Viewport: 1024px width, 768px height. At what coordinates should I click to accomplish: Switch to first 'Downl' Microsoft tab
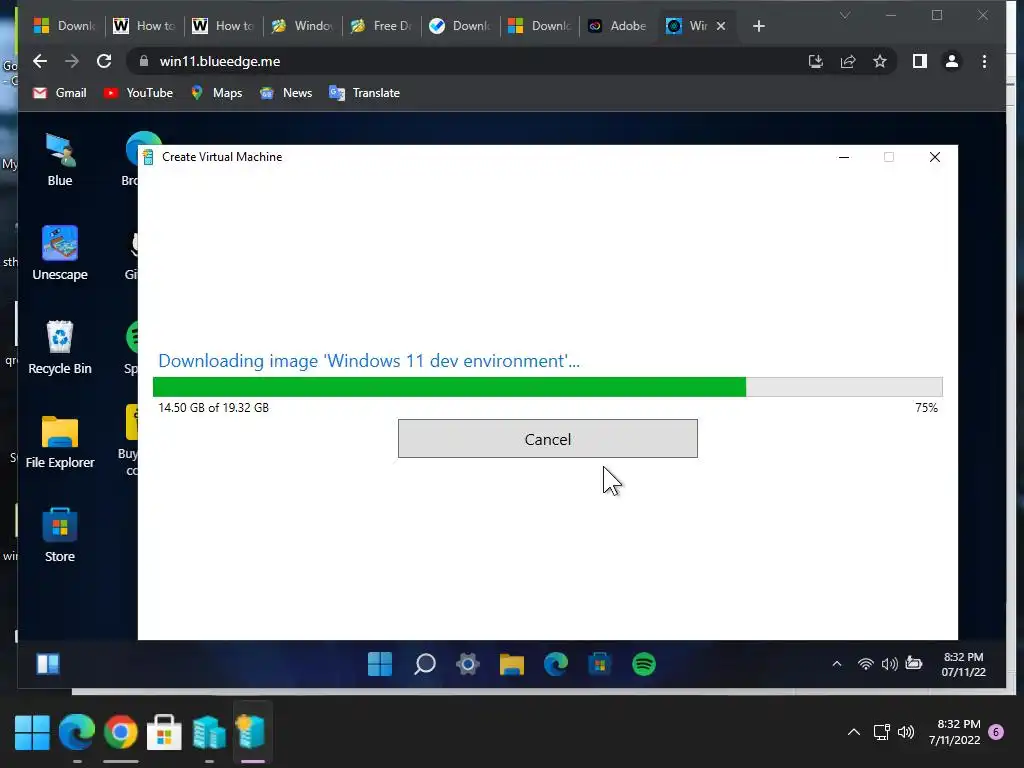coord(65,25)
